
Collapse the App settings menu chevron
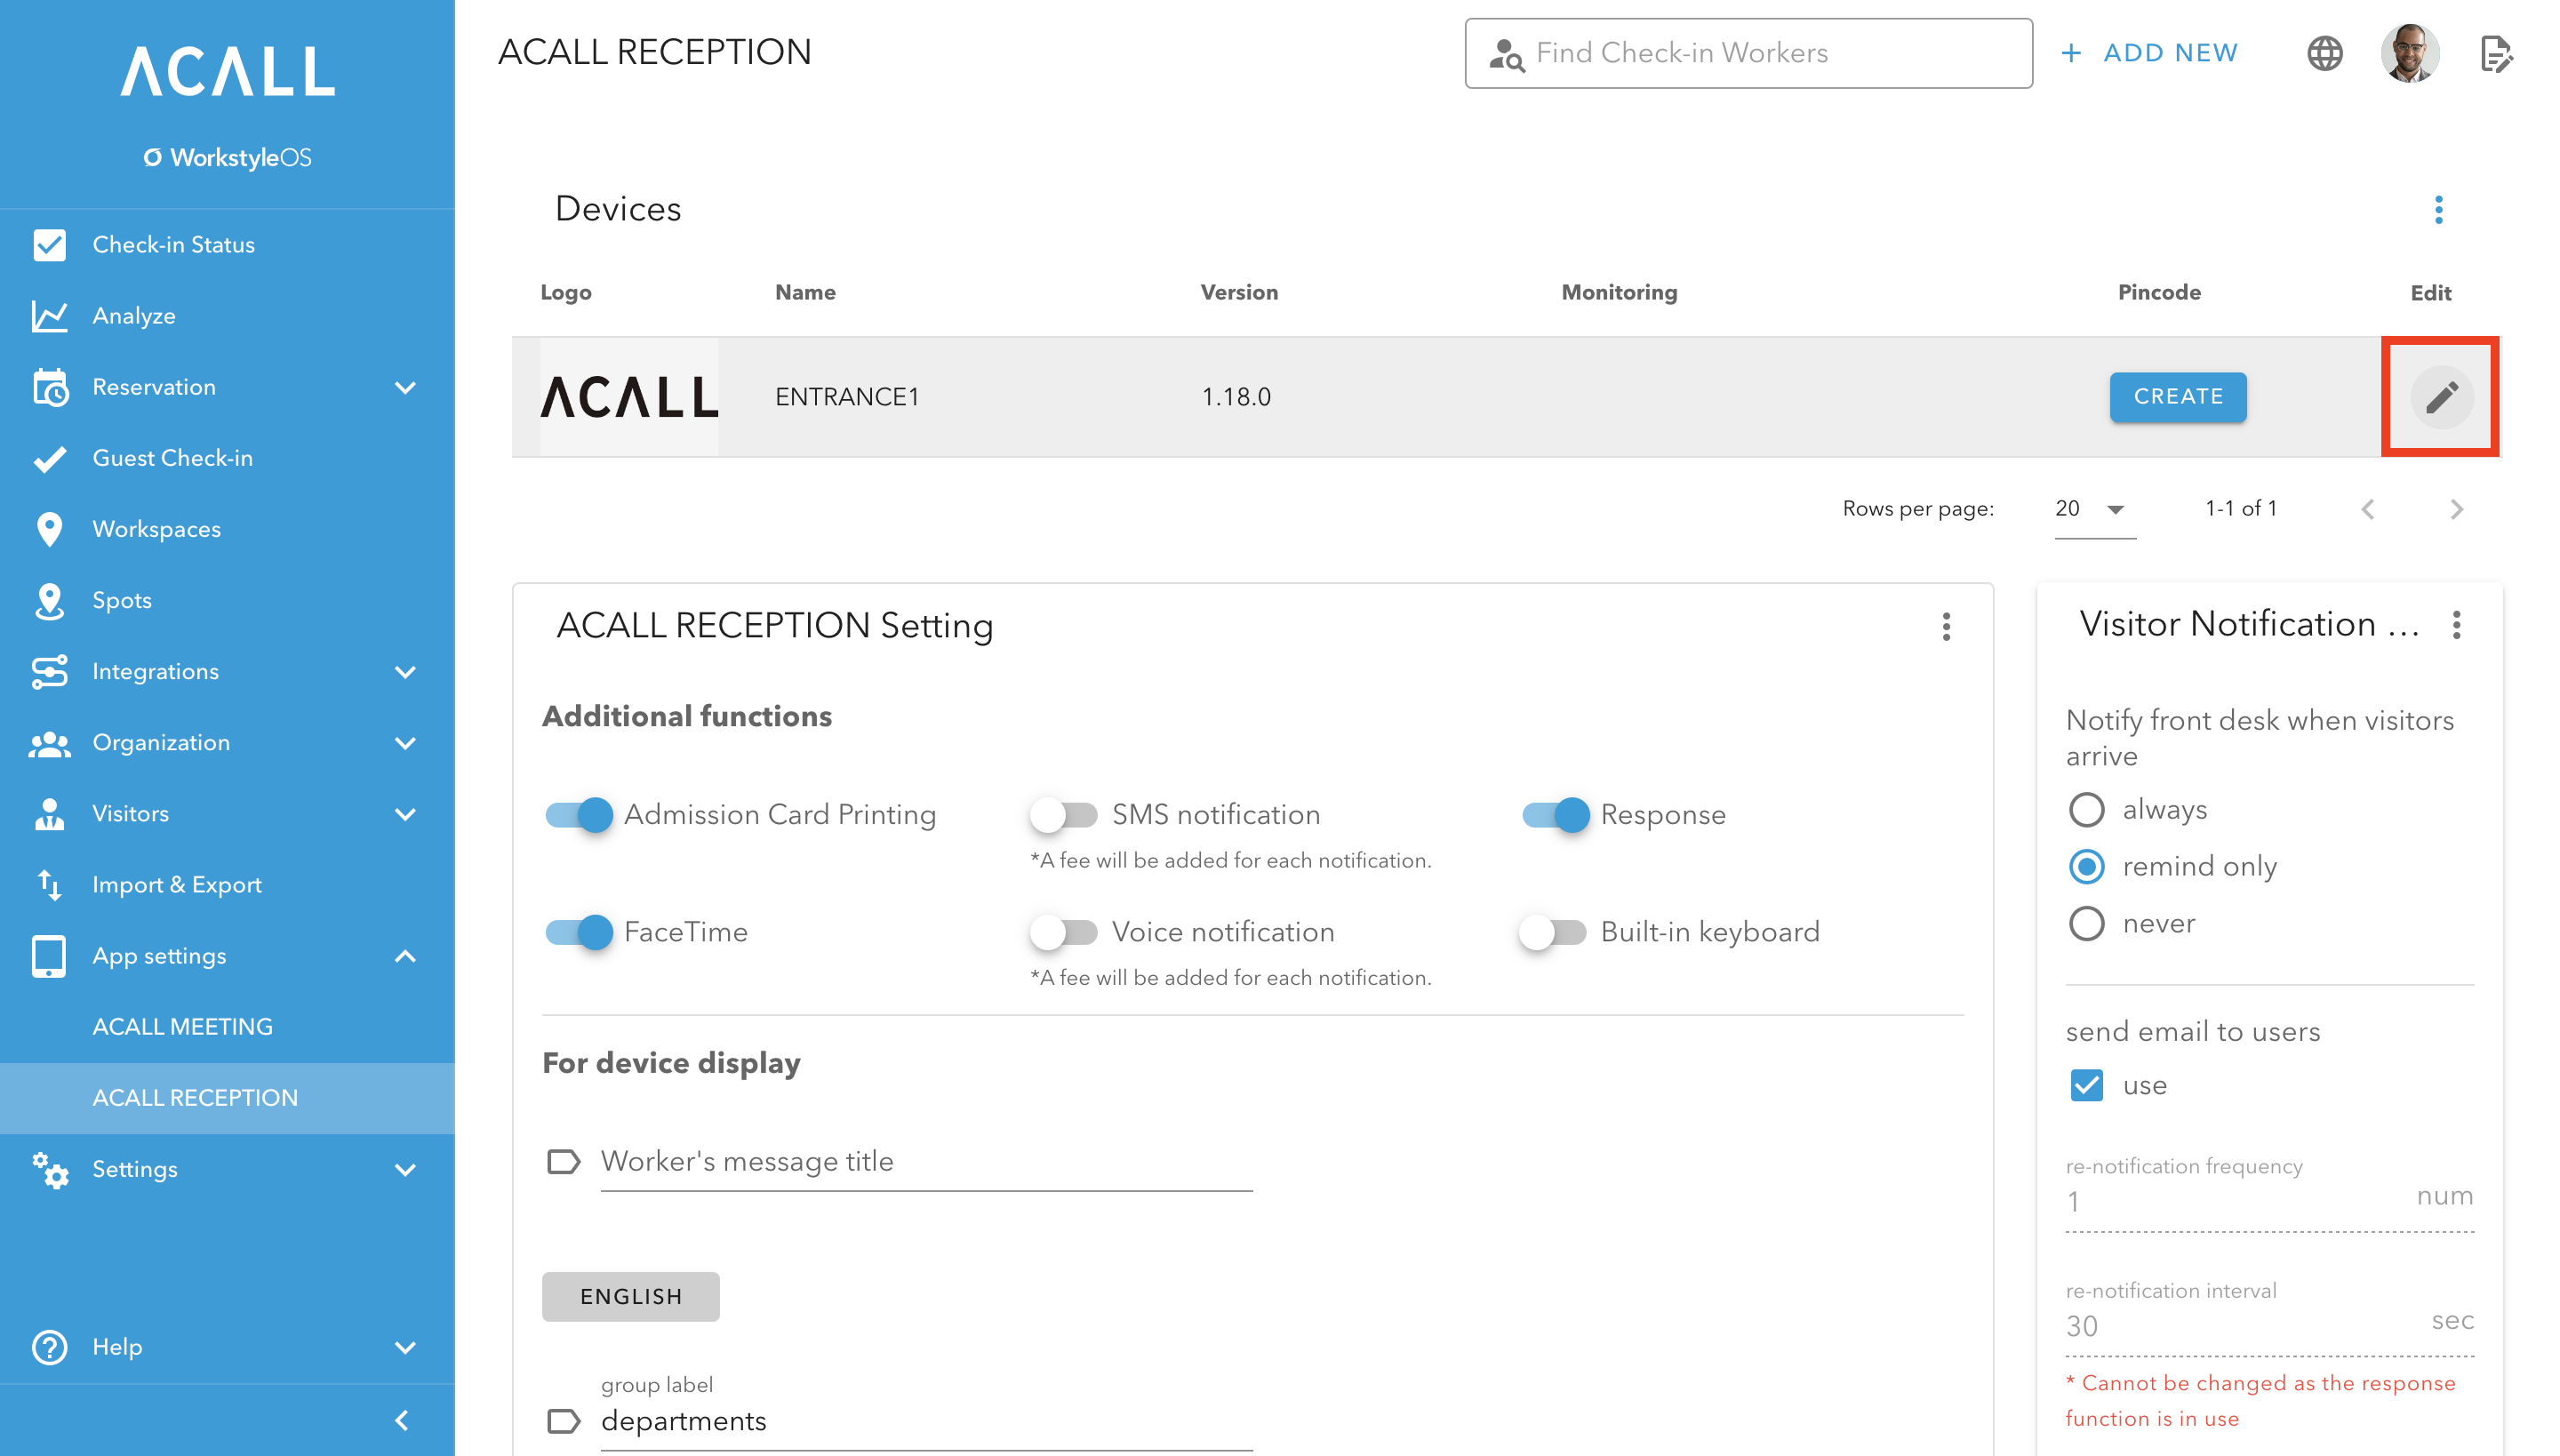click(405, 956)
